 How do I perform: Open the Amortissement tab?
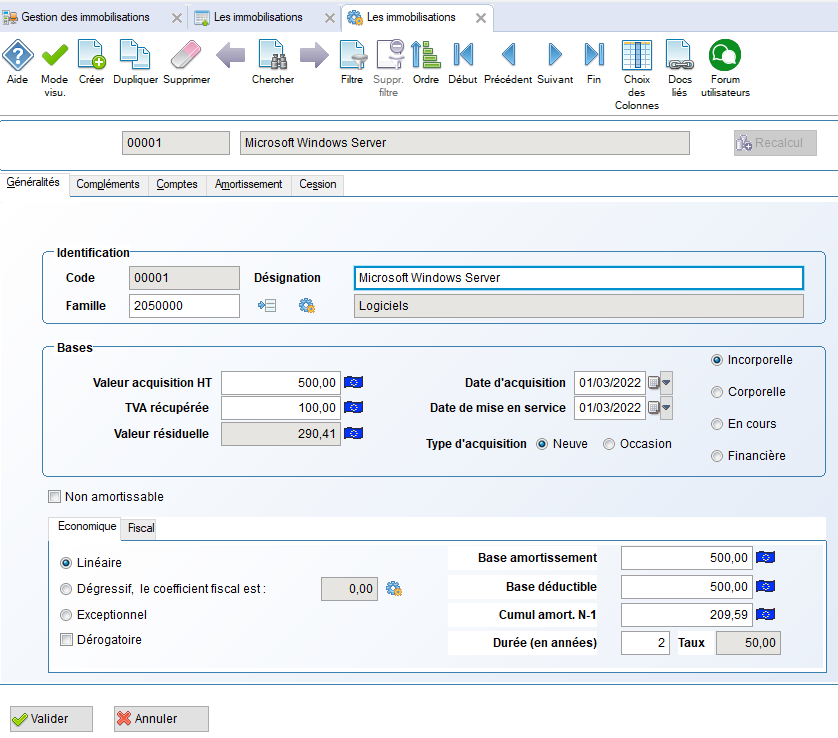[249, 184]
